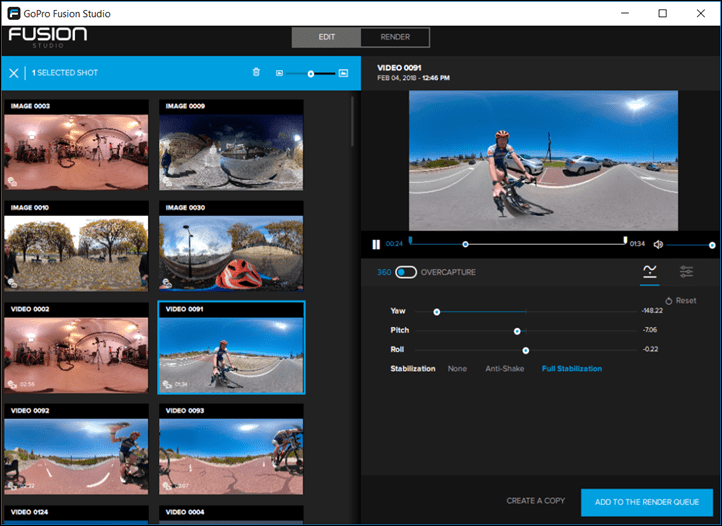Click Create a Copy
722x526 pixels.
click(536, 501)
